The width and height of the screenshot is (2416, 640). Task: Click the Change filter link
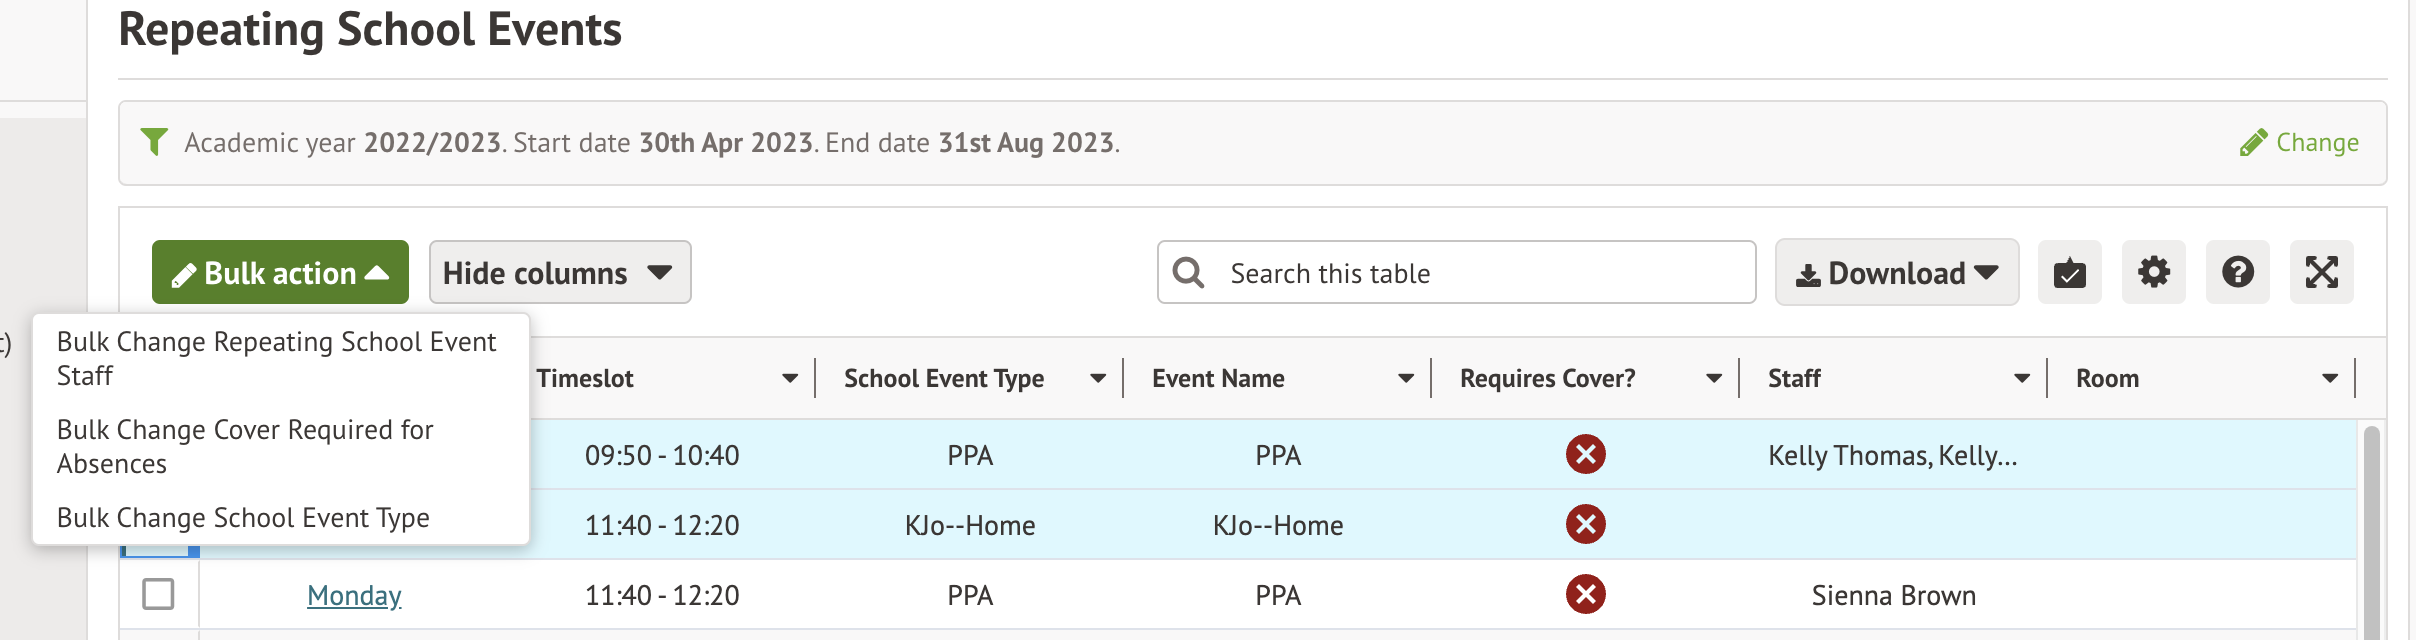point(2300,142)
